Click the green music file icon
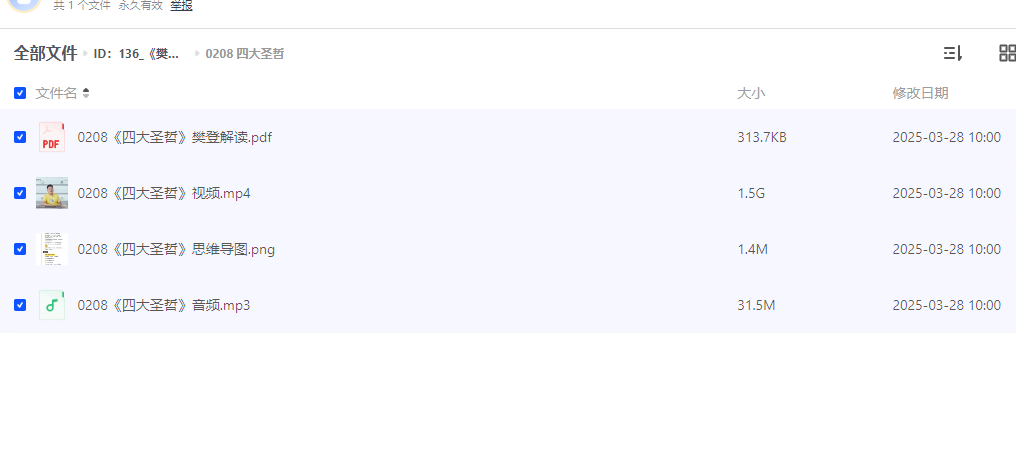Screen dimensions: 1016x463 click(x=52, y=305)
